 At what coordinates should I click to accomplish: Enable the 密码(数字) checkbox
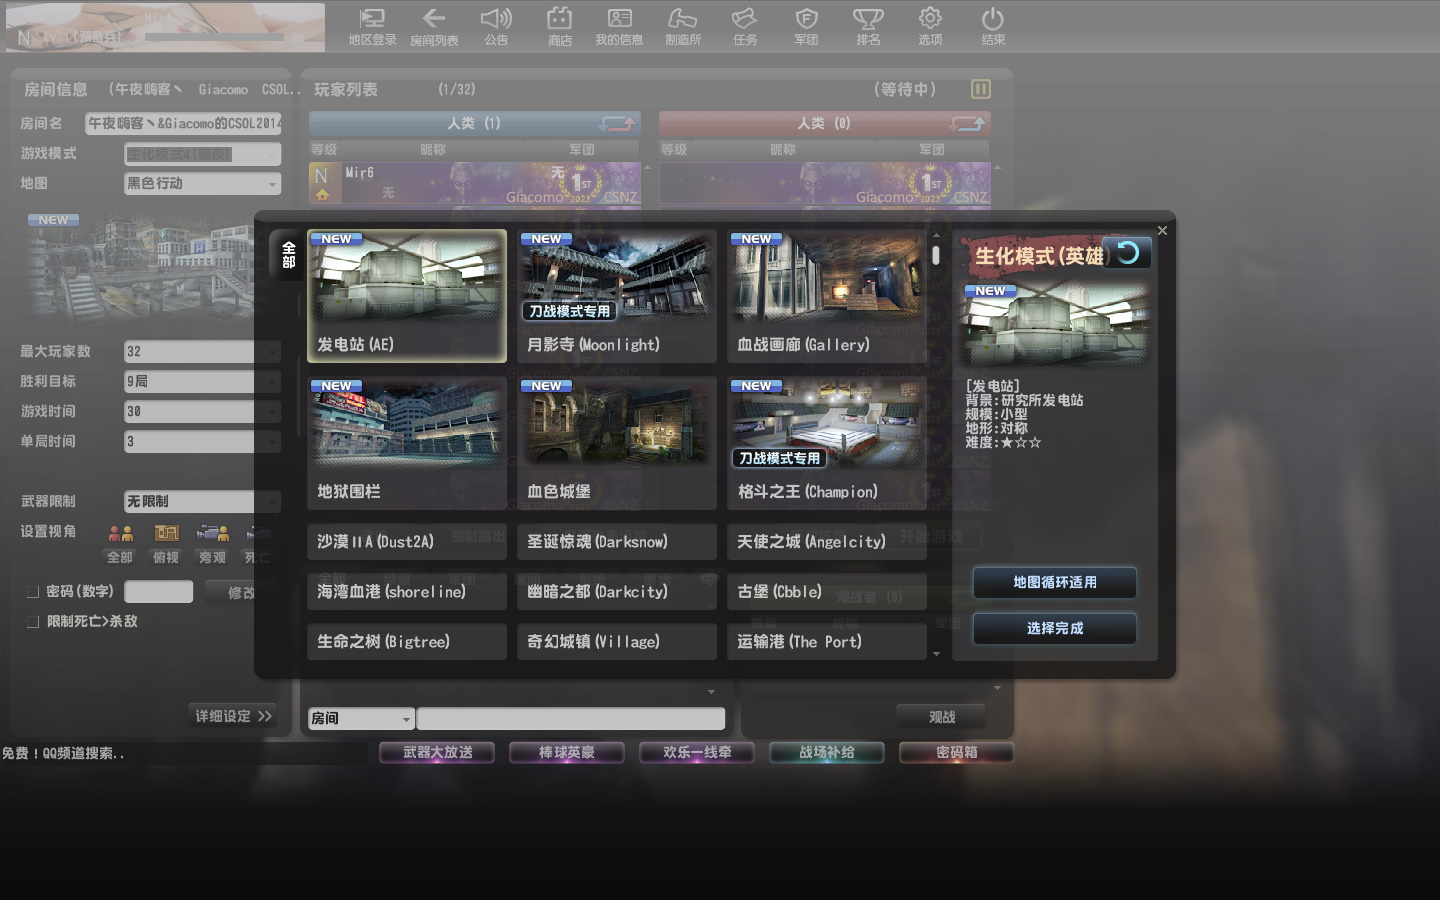[x=33, y=592]
